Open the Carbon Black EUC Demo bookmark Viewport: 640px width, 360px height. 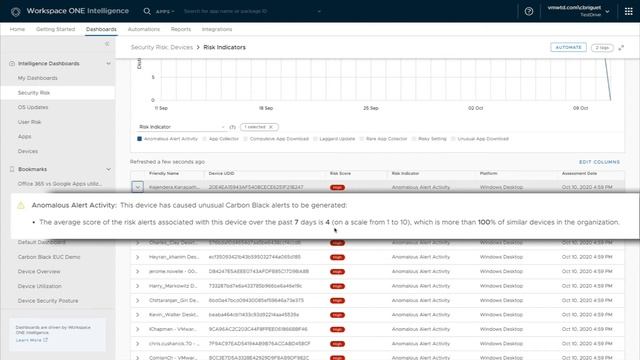(49, 257)
